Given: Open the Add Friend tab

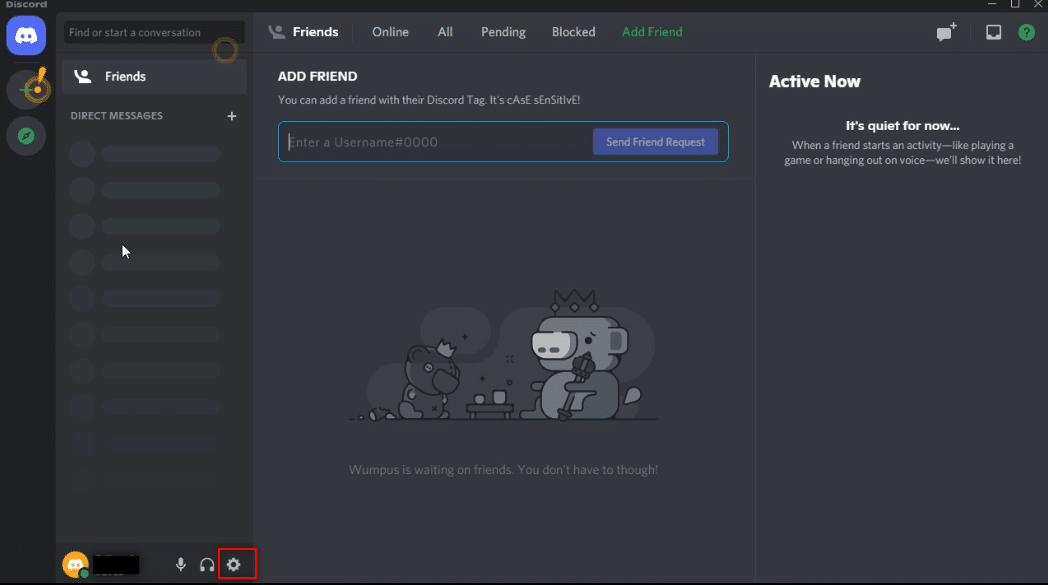Looking at the screenshot, I should point(652,31).
